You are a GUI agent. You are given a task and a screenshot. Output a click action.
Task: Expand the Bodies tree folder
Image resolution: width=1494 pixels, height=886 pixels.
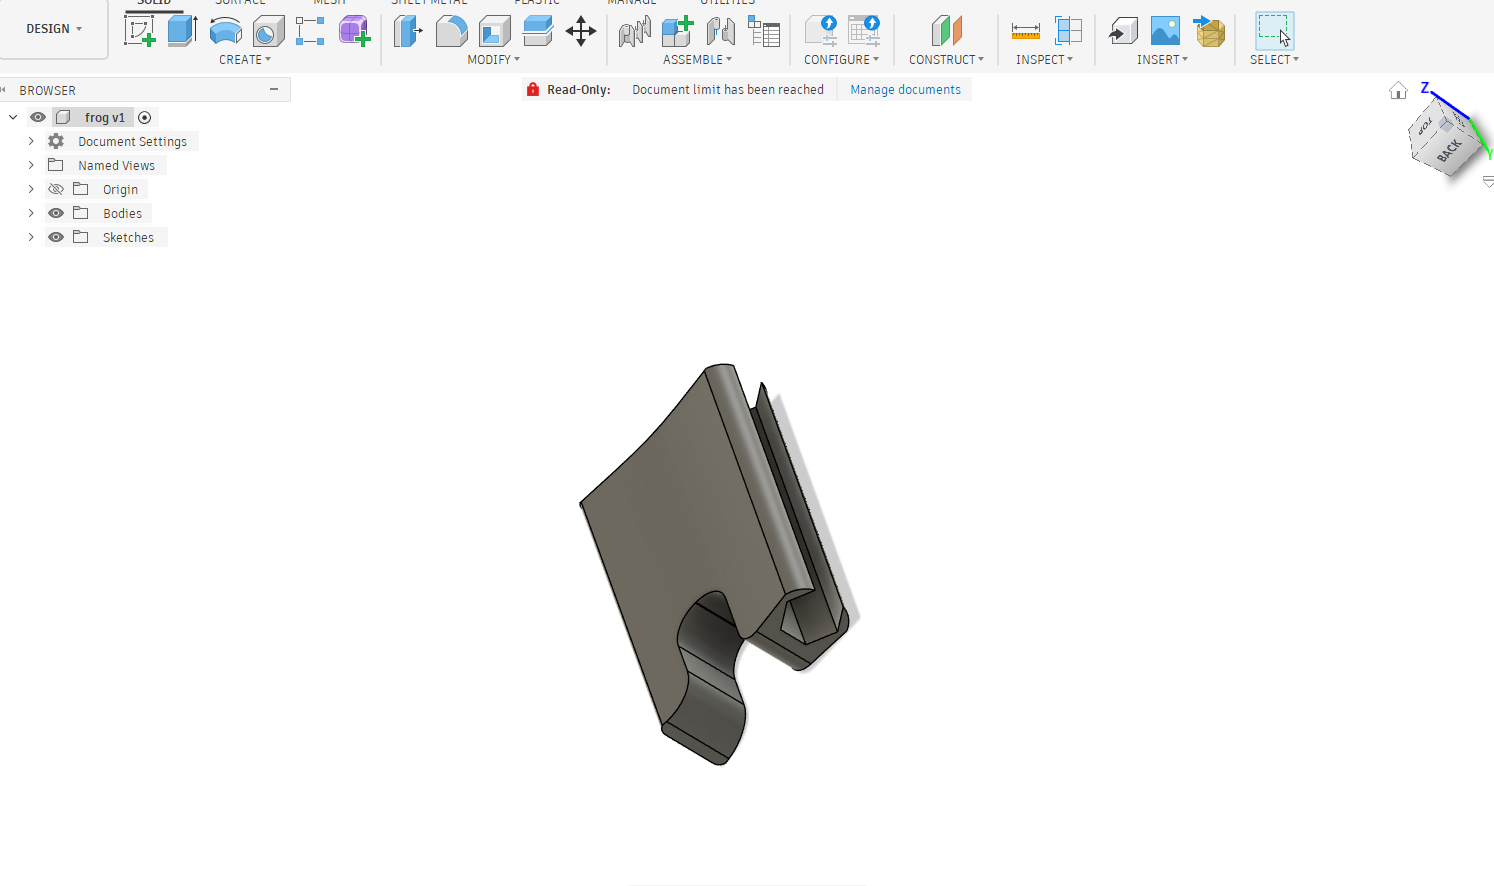pos(31,213)
